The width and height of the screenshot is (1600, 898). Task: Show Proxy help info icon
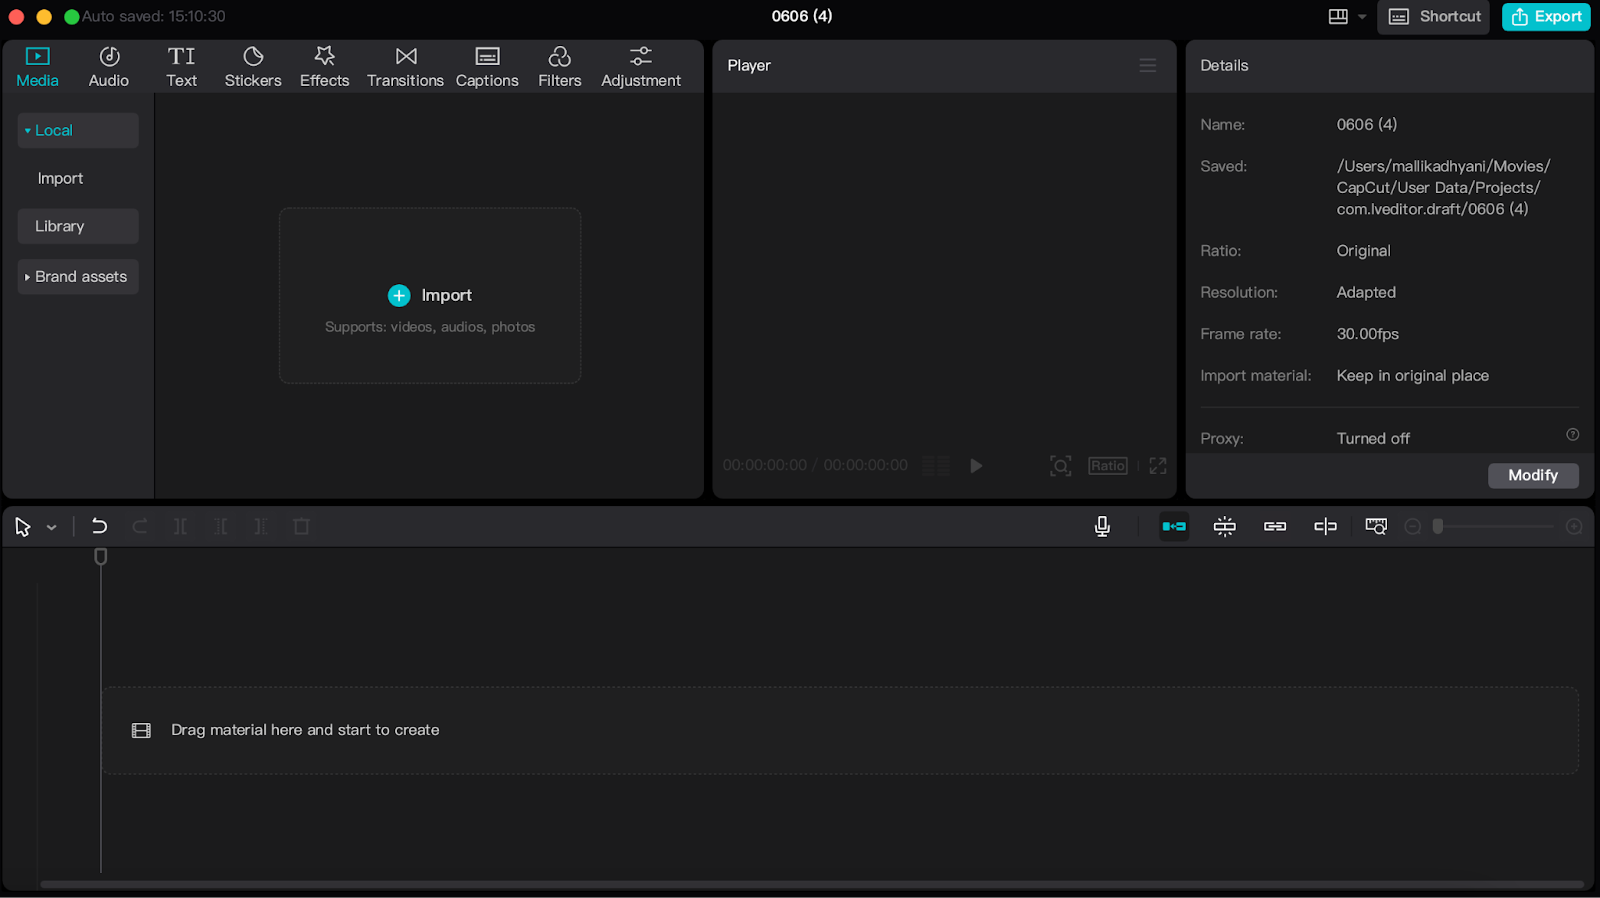tap(1572, 435)
